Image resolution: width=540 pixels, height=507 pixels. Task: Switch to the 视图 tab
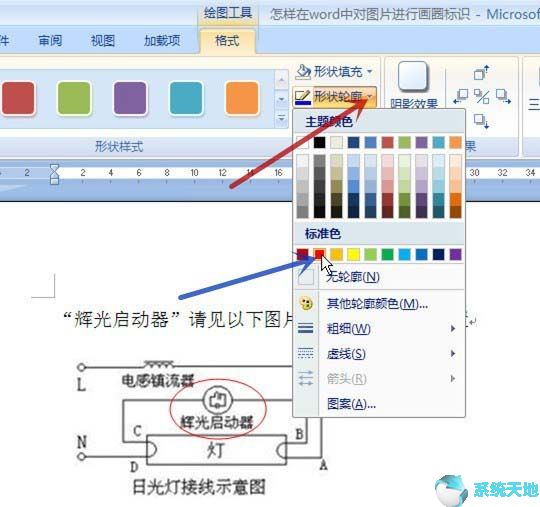tap(103, 41)
